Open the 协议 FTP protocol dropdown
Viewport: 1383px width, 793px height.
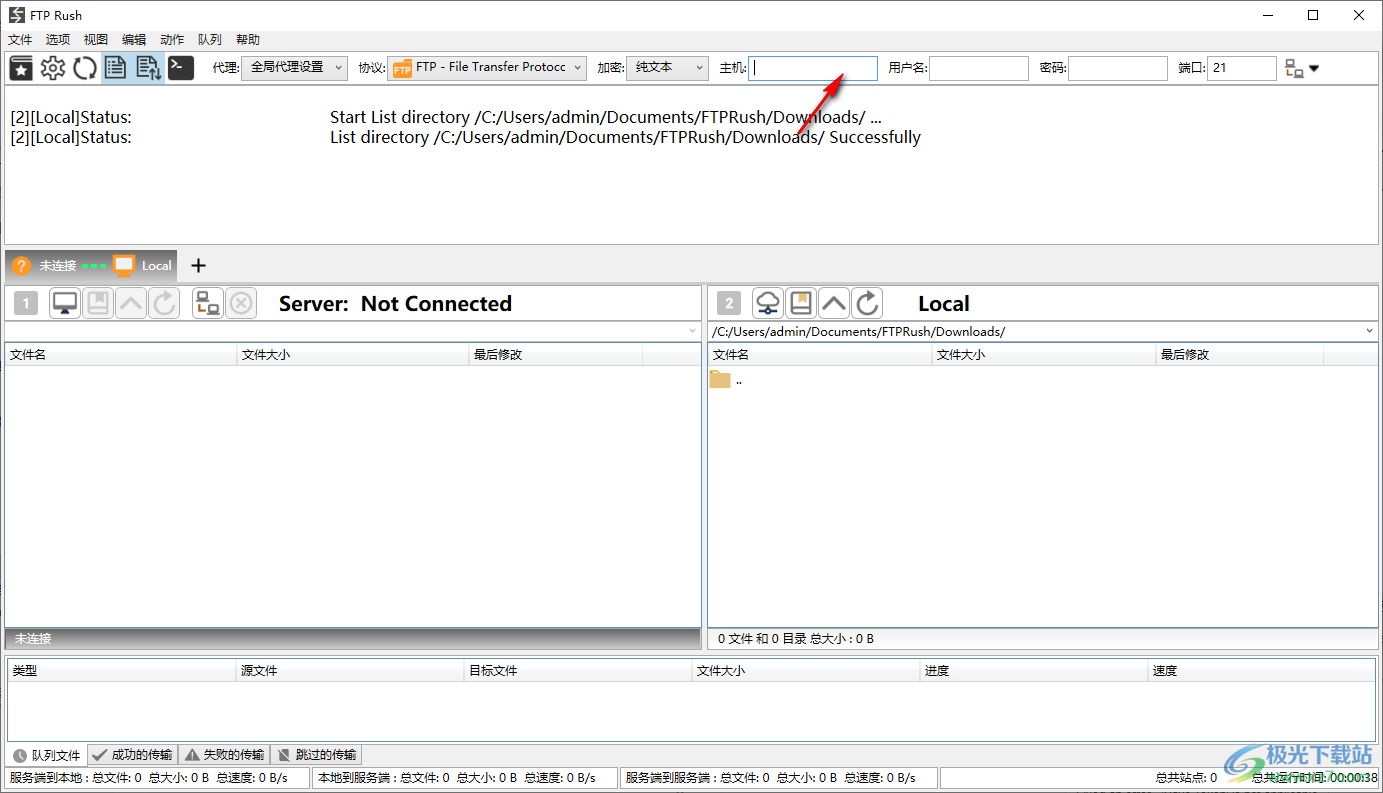point(487,67)
